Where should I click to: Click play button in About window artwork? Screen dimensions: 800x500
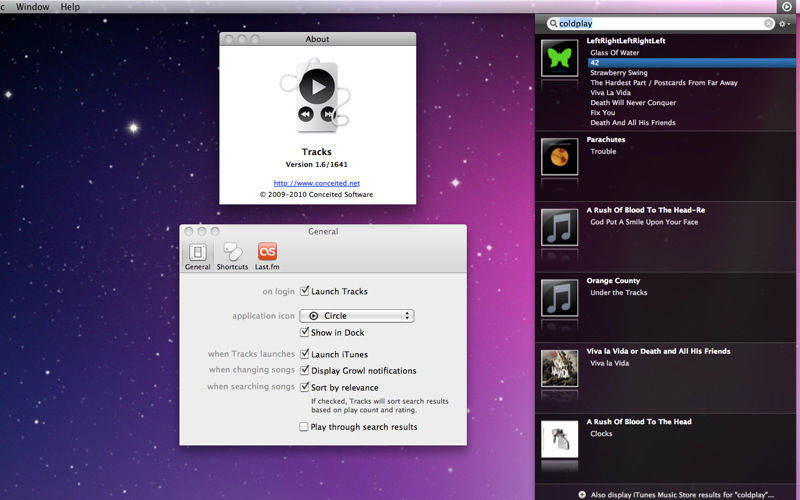[317, 87]
